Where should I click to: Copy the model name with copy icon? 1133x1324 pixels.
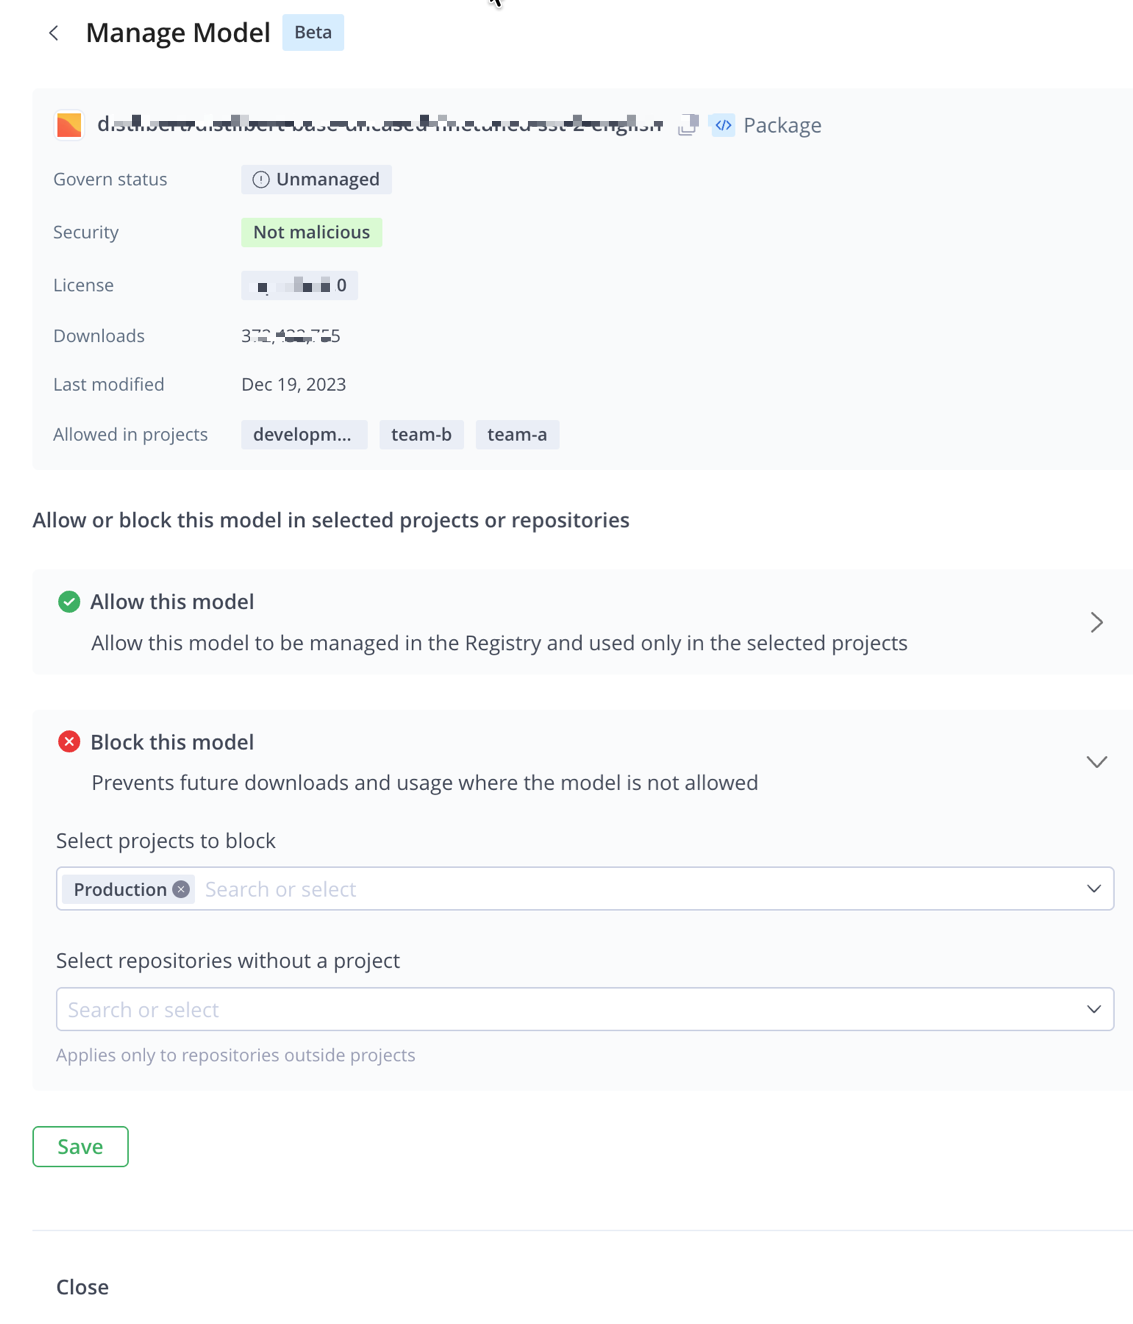tap(688, 125)
